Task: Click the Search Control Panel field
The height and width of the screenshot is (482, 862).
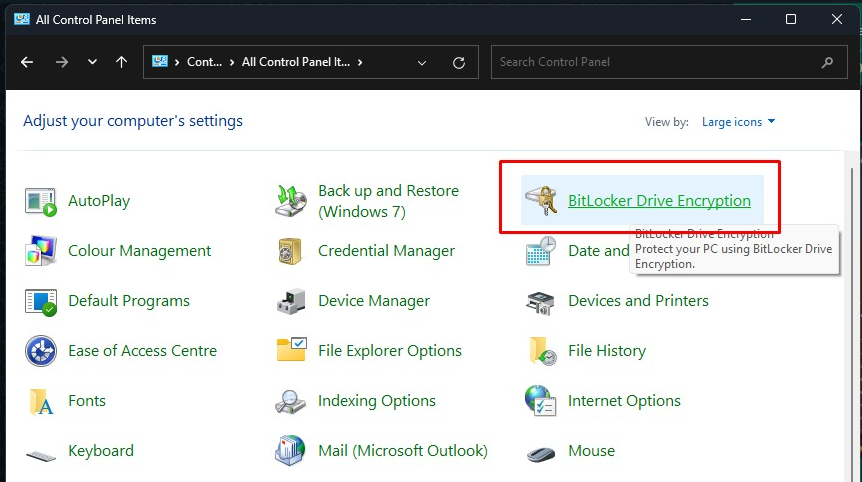Action: point(669,62)
